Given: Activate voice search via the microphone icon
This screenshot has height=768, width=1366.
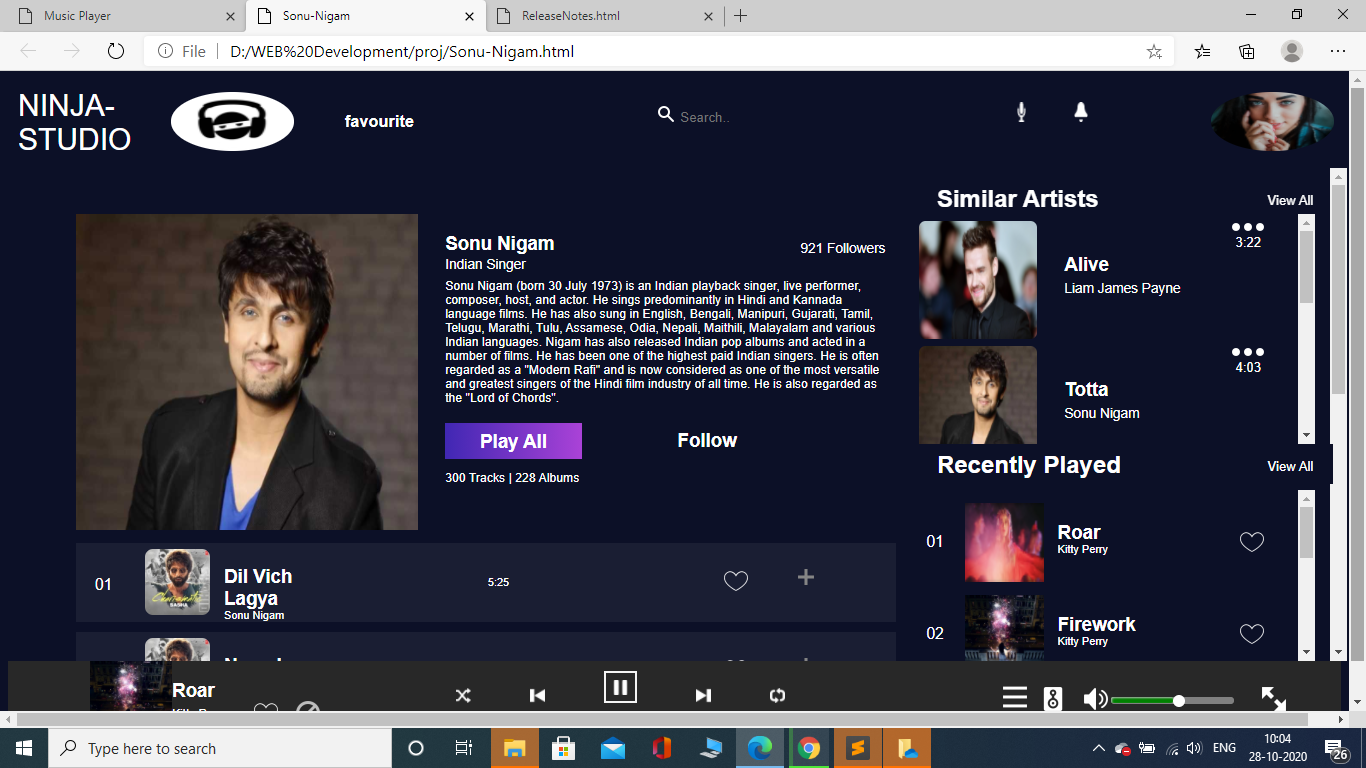Looking at the screenshot, I should coord(1021,113).
